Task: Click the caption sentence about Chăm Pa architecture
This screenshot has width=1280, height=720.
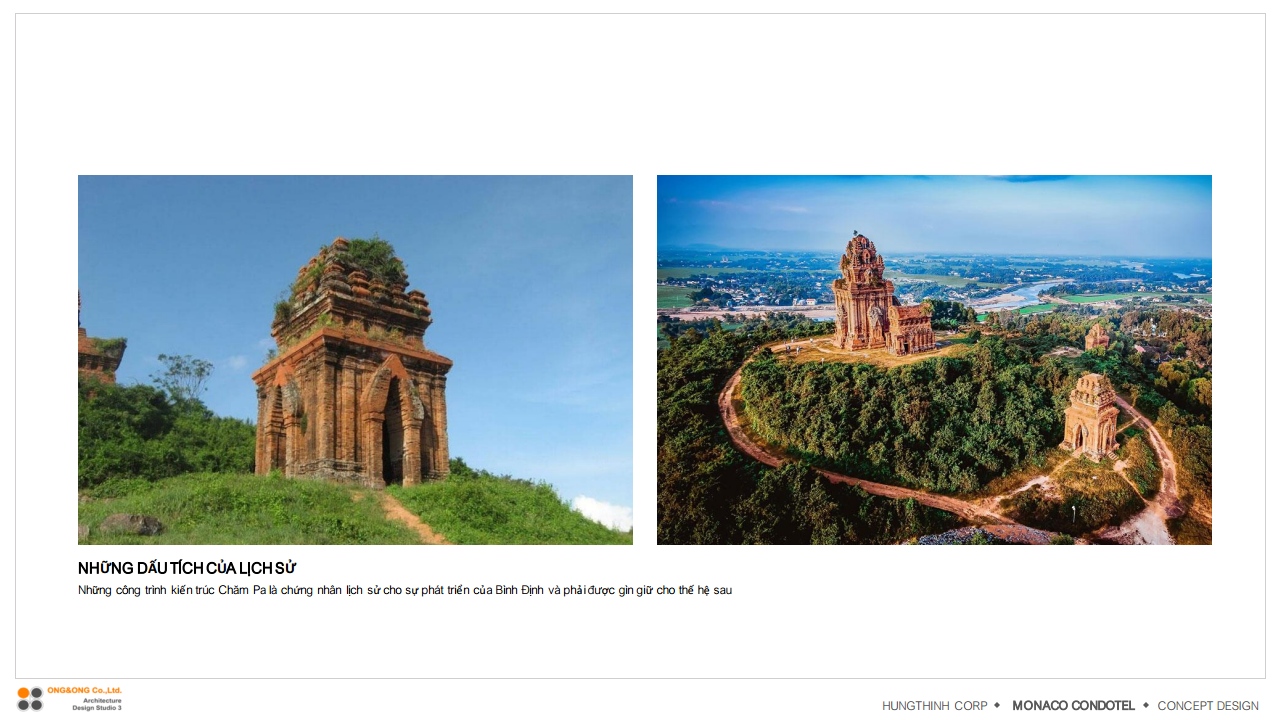Action: (405, 590)
